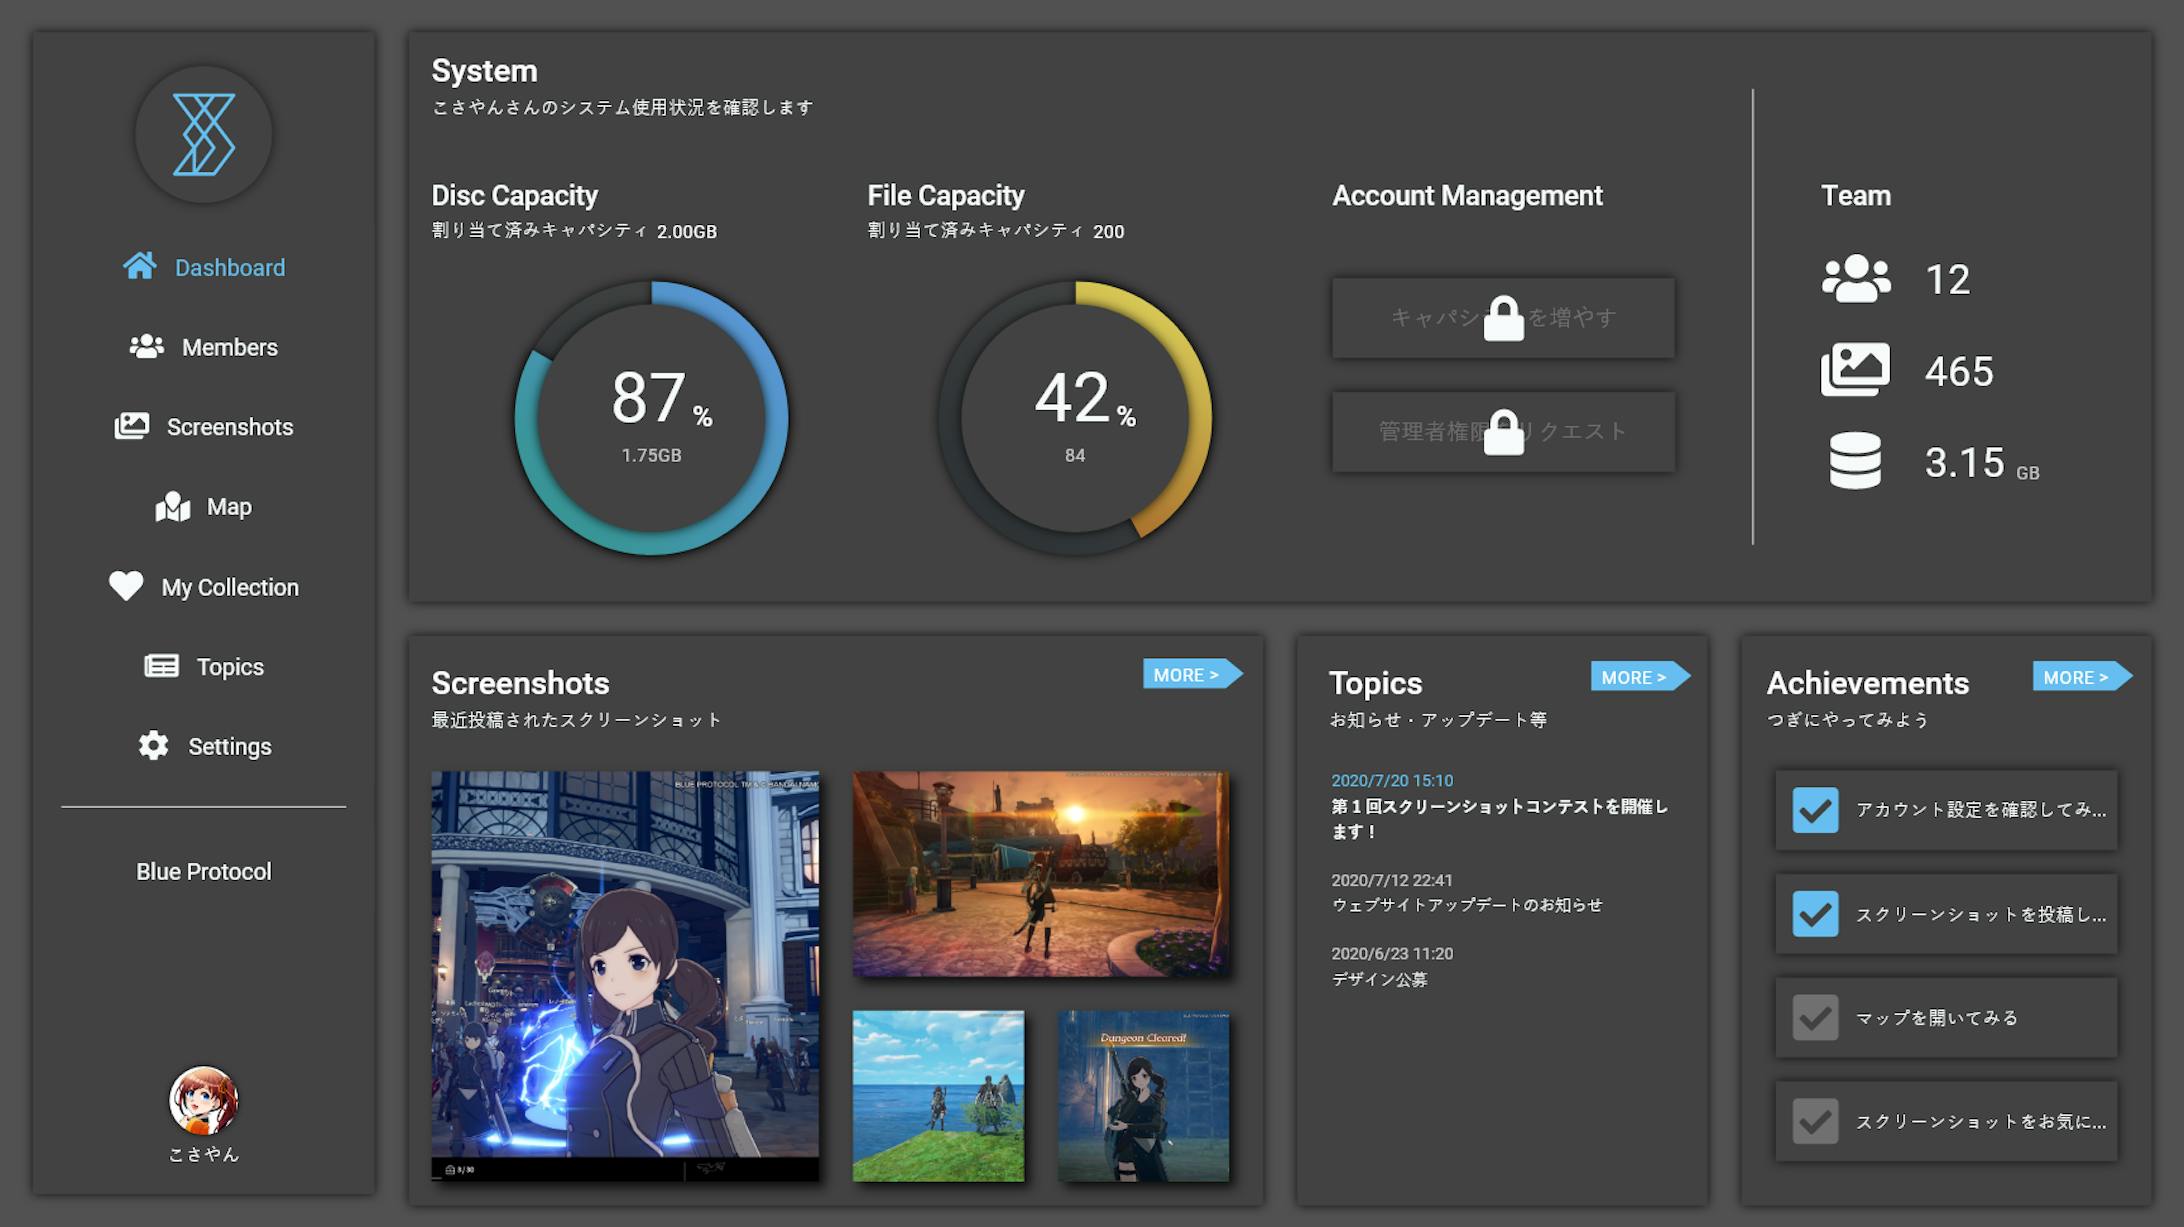Click the house icon beside Dashboard

[140, 266]
